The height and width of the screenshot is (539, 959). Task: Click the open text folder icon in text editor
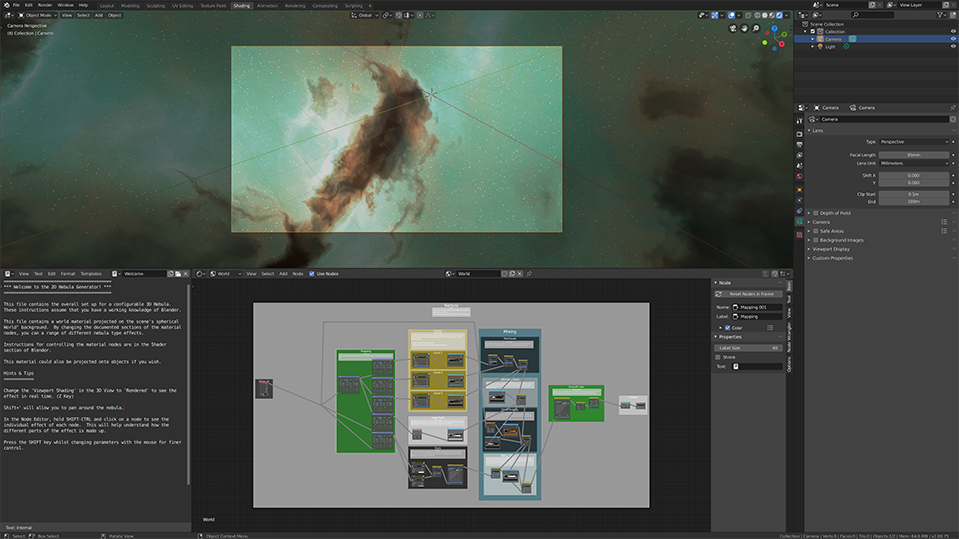click(178, 273)
